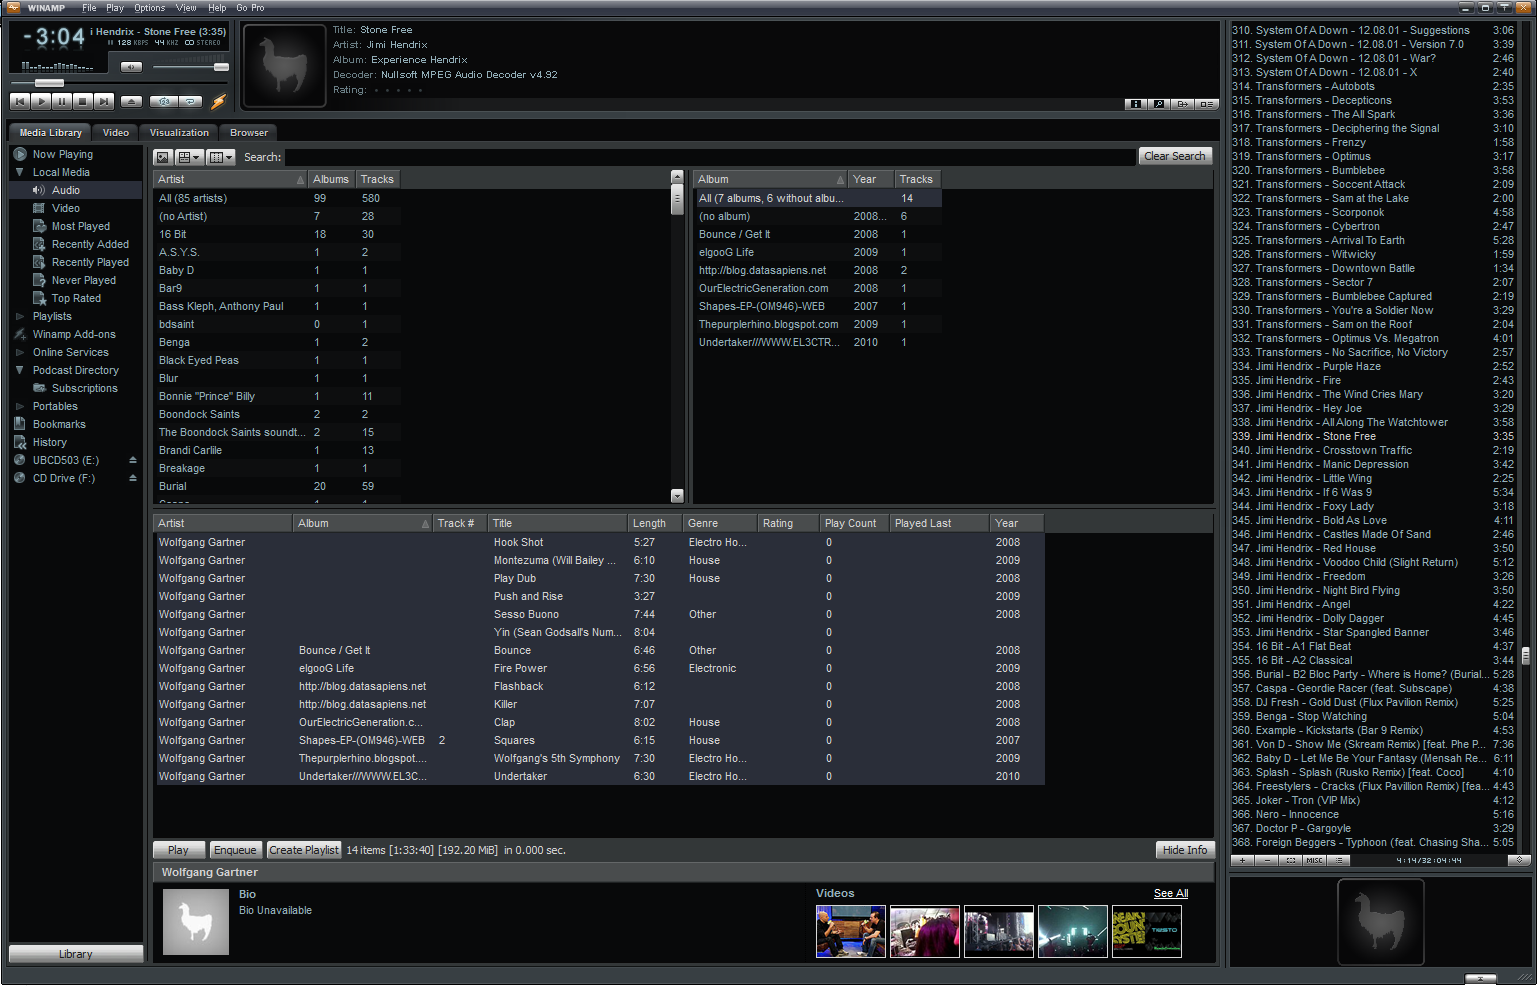The image size is (1537, 986).
Task: Click the volume slider handle
Action: tap(221, 67)
